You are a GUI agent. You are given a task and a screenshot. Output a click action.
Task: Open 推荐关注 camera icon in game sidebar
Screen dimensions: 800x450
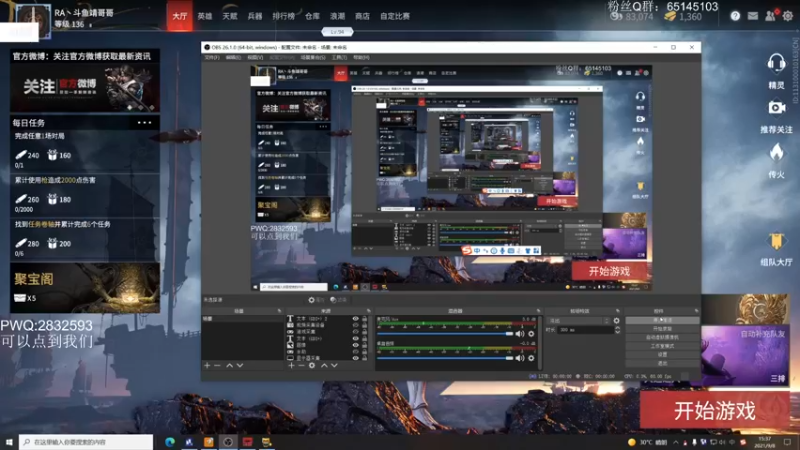click(x=776, y=108)
